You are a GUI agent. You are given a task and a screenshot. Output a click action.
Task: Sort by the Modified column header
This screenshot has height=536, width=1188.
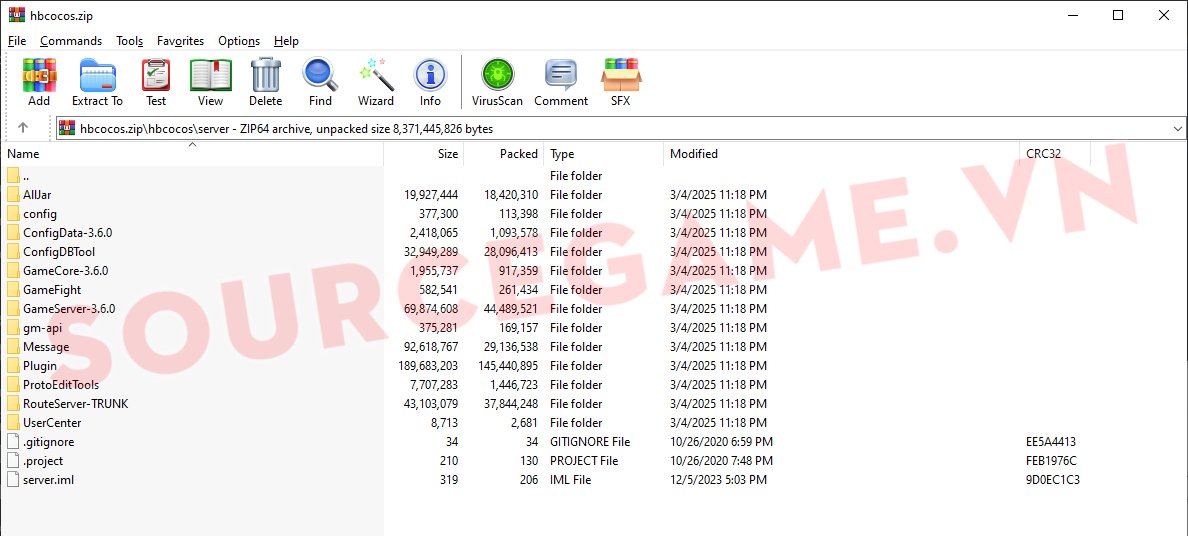coord(694,154)
